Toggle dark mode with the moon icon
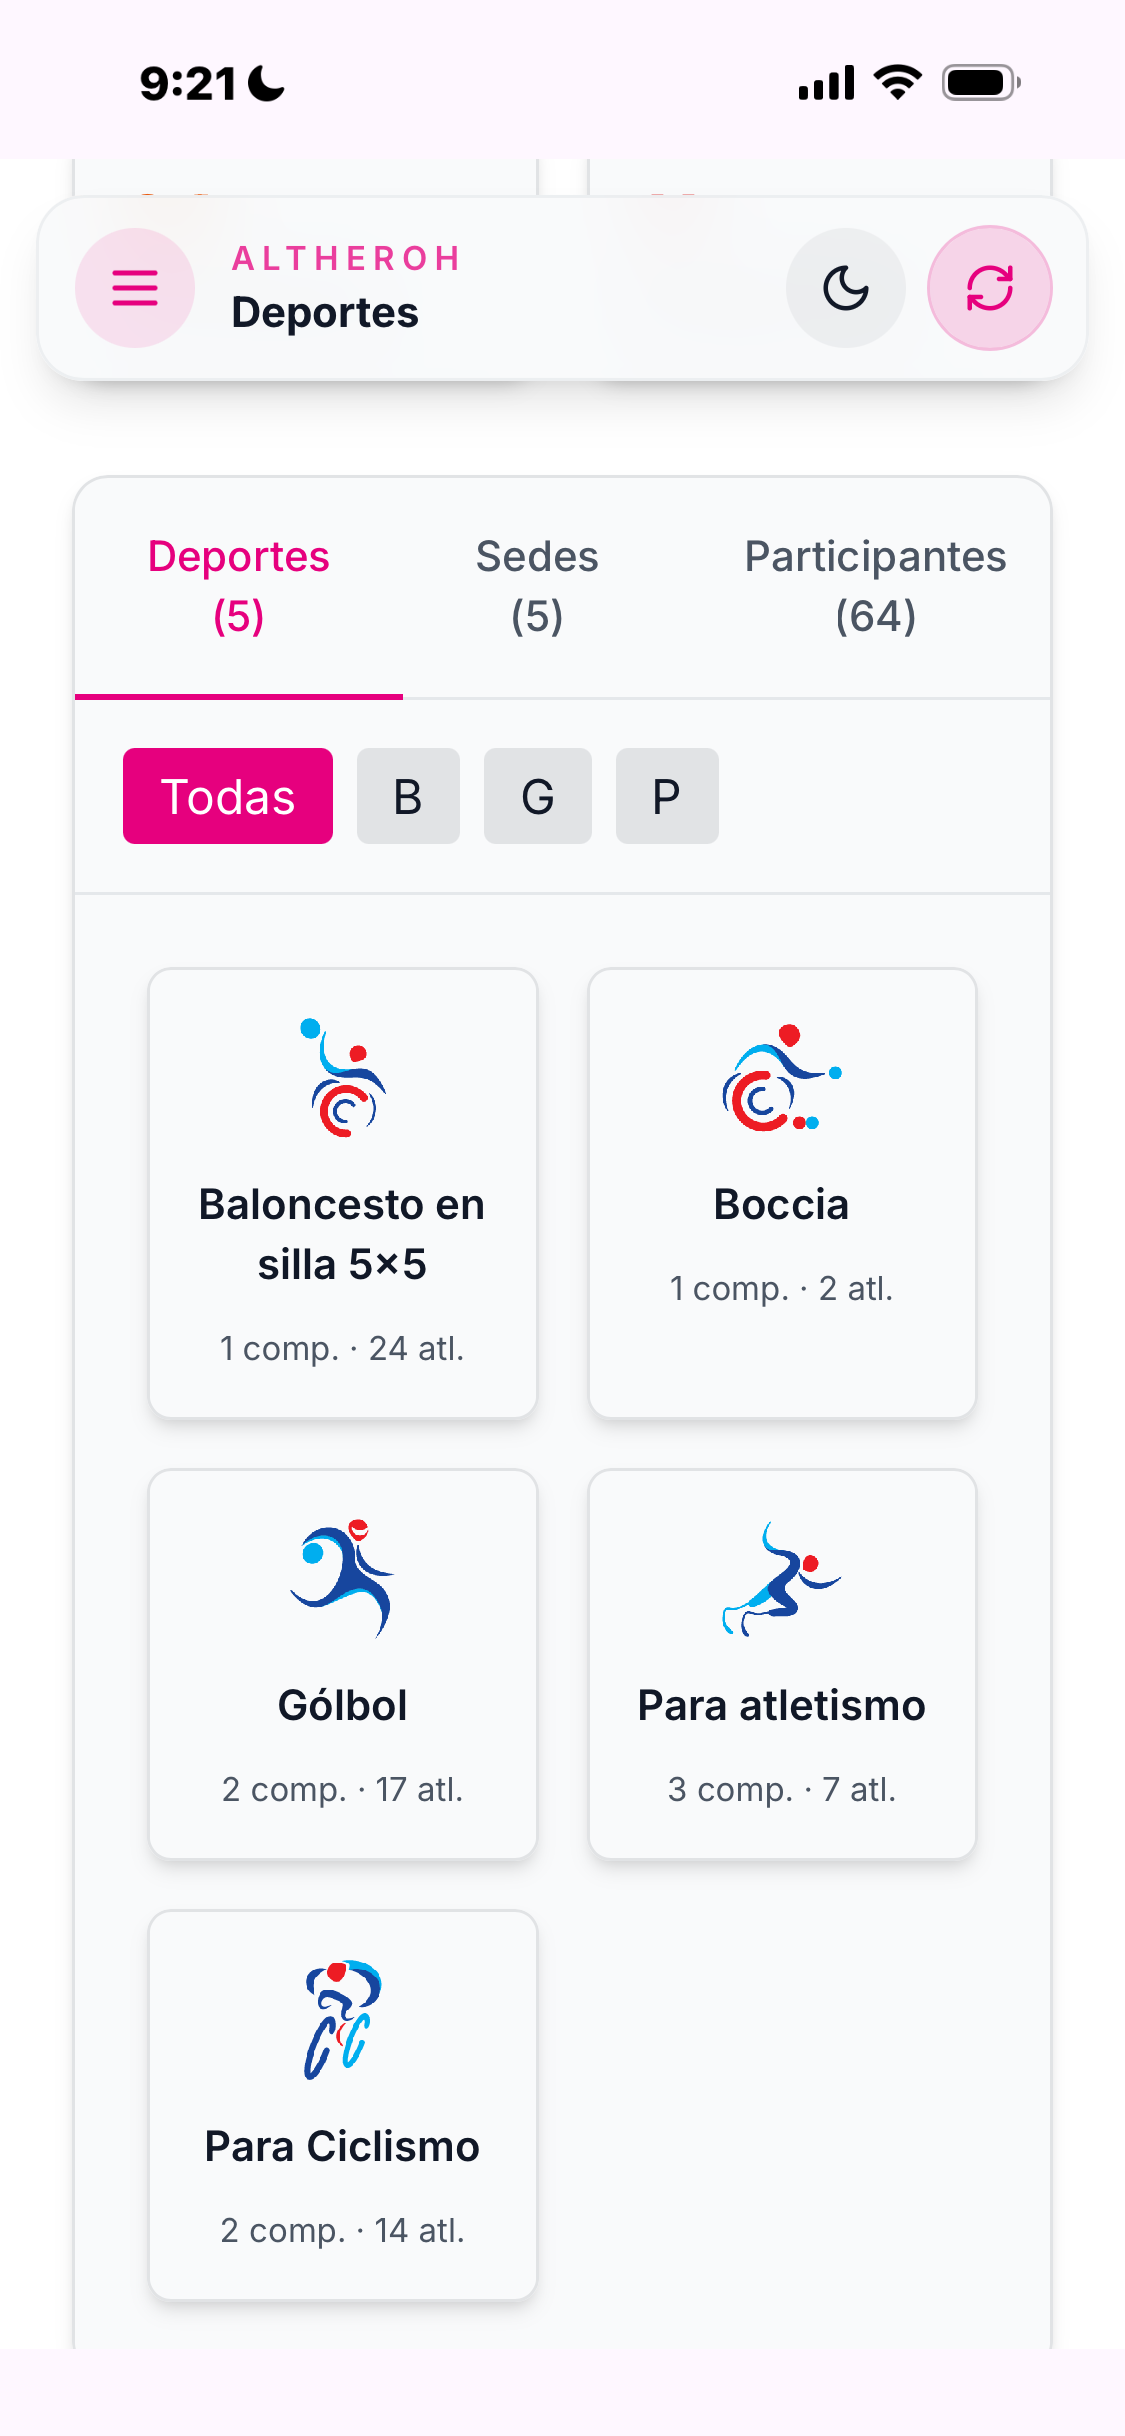 point(846,288)
